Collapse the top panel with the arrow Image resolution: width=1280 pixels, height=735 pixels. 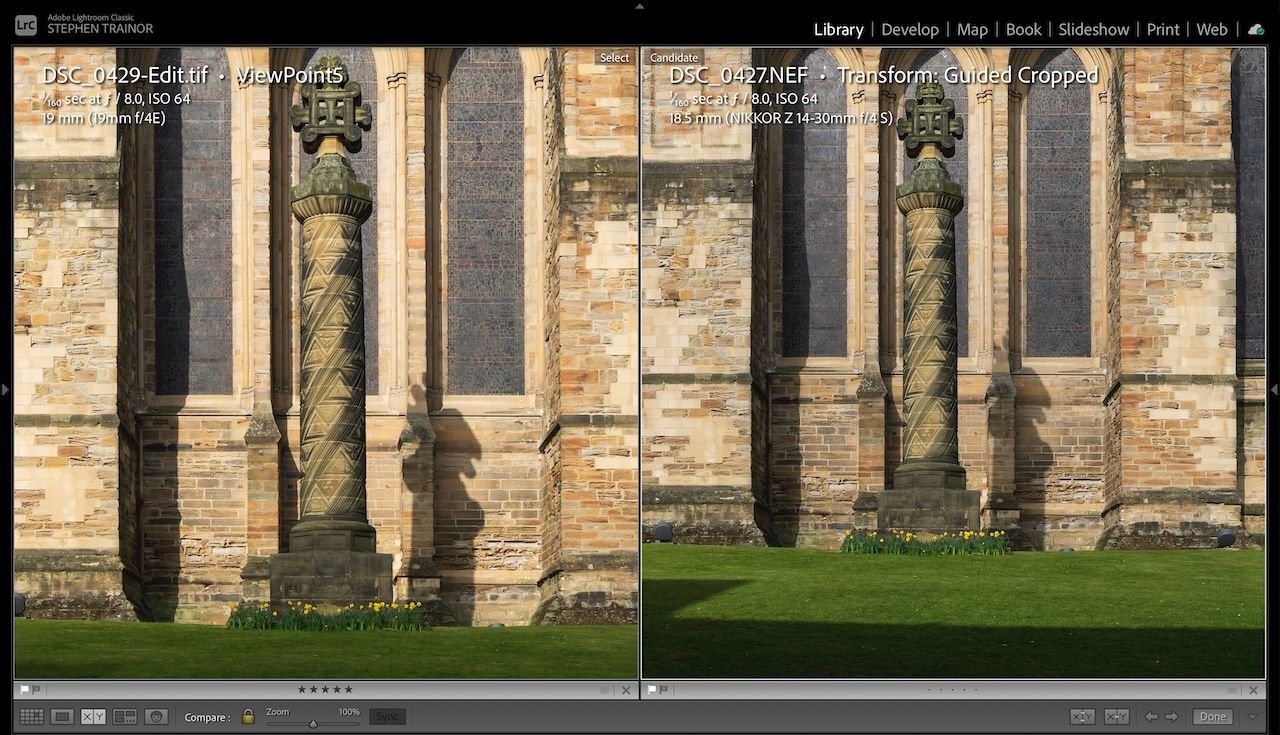[x=639, y=6]
